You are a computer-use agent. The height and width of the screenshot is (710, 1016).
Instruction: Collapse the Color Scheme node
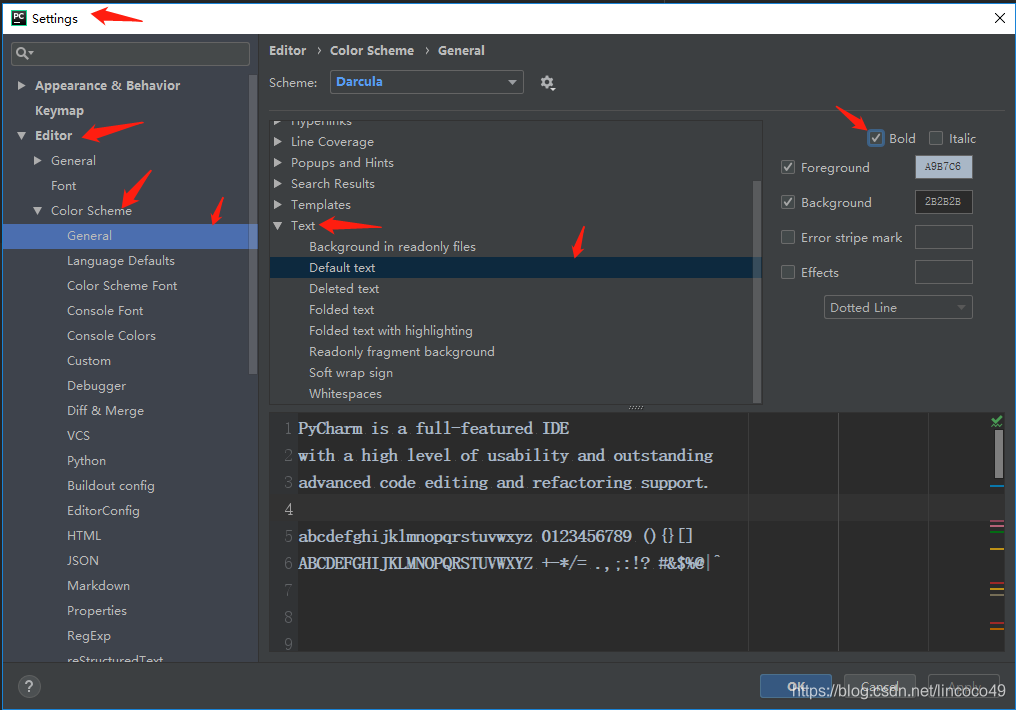tap(38, 211)
